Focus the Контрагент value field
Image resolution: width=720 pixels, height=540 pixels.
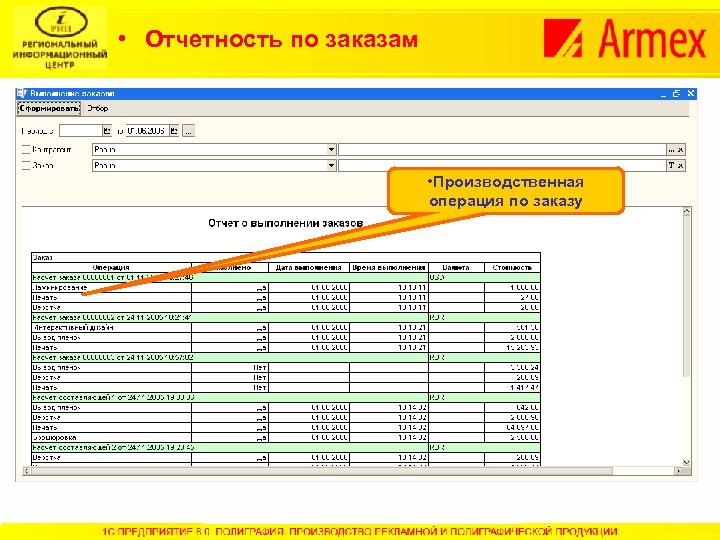point(502,150)
